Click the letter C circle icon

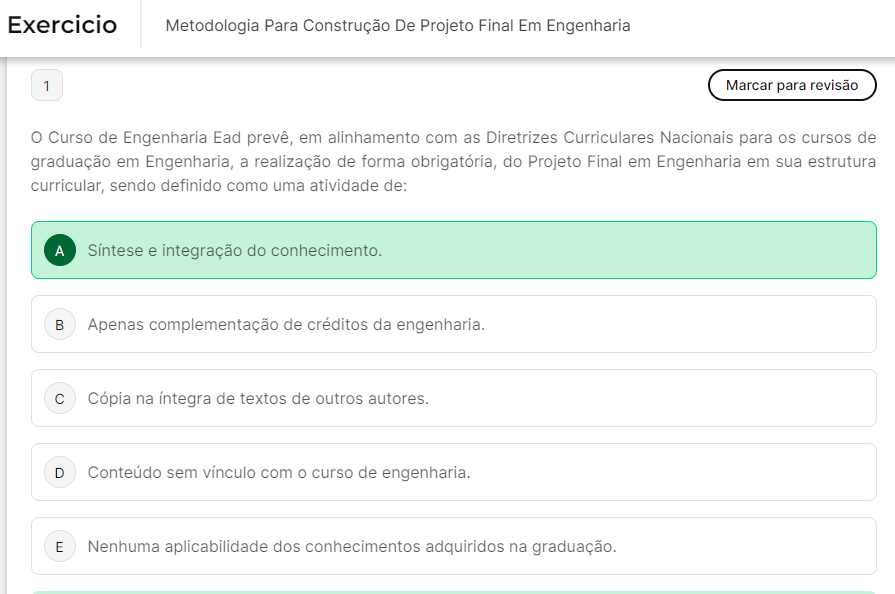(60, 398)
